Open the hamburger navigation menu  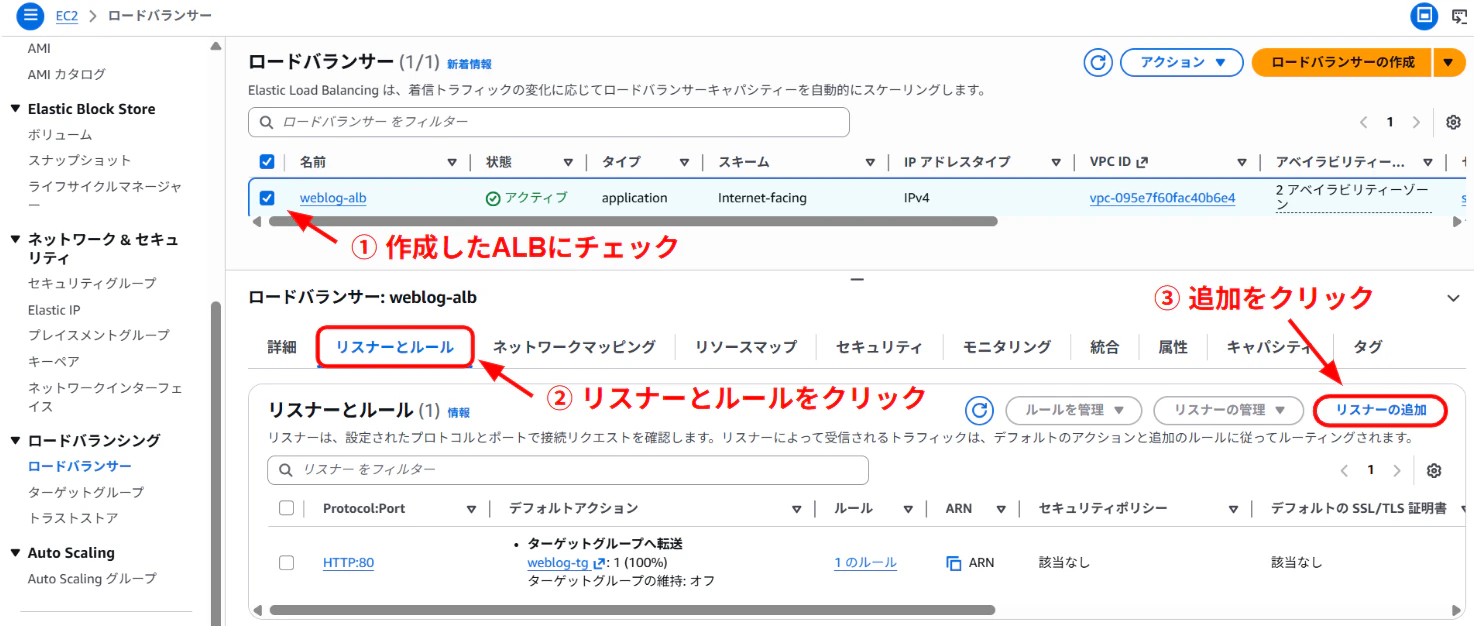pyautogui.click(x=30, y=16)
